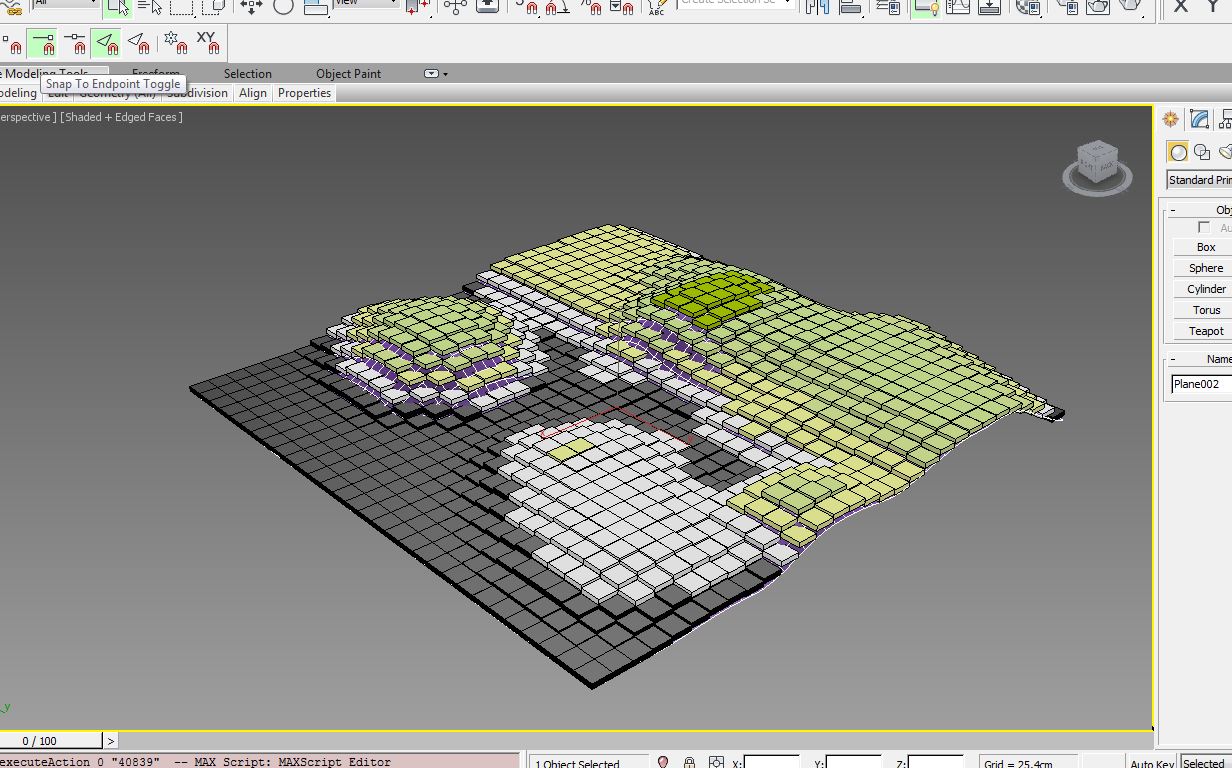Restrict transform to the X axis
Image resolution: width=1232 pixels, height=768 pixels.
pyautogui.click(x=1181, y=7)
